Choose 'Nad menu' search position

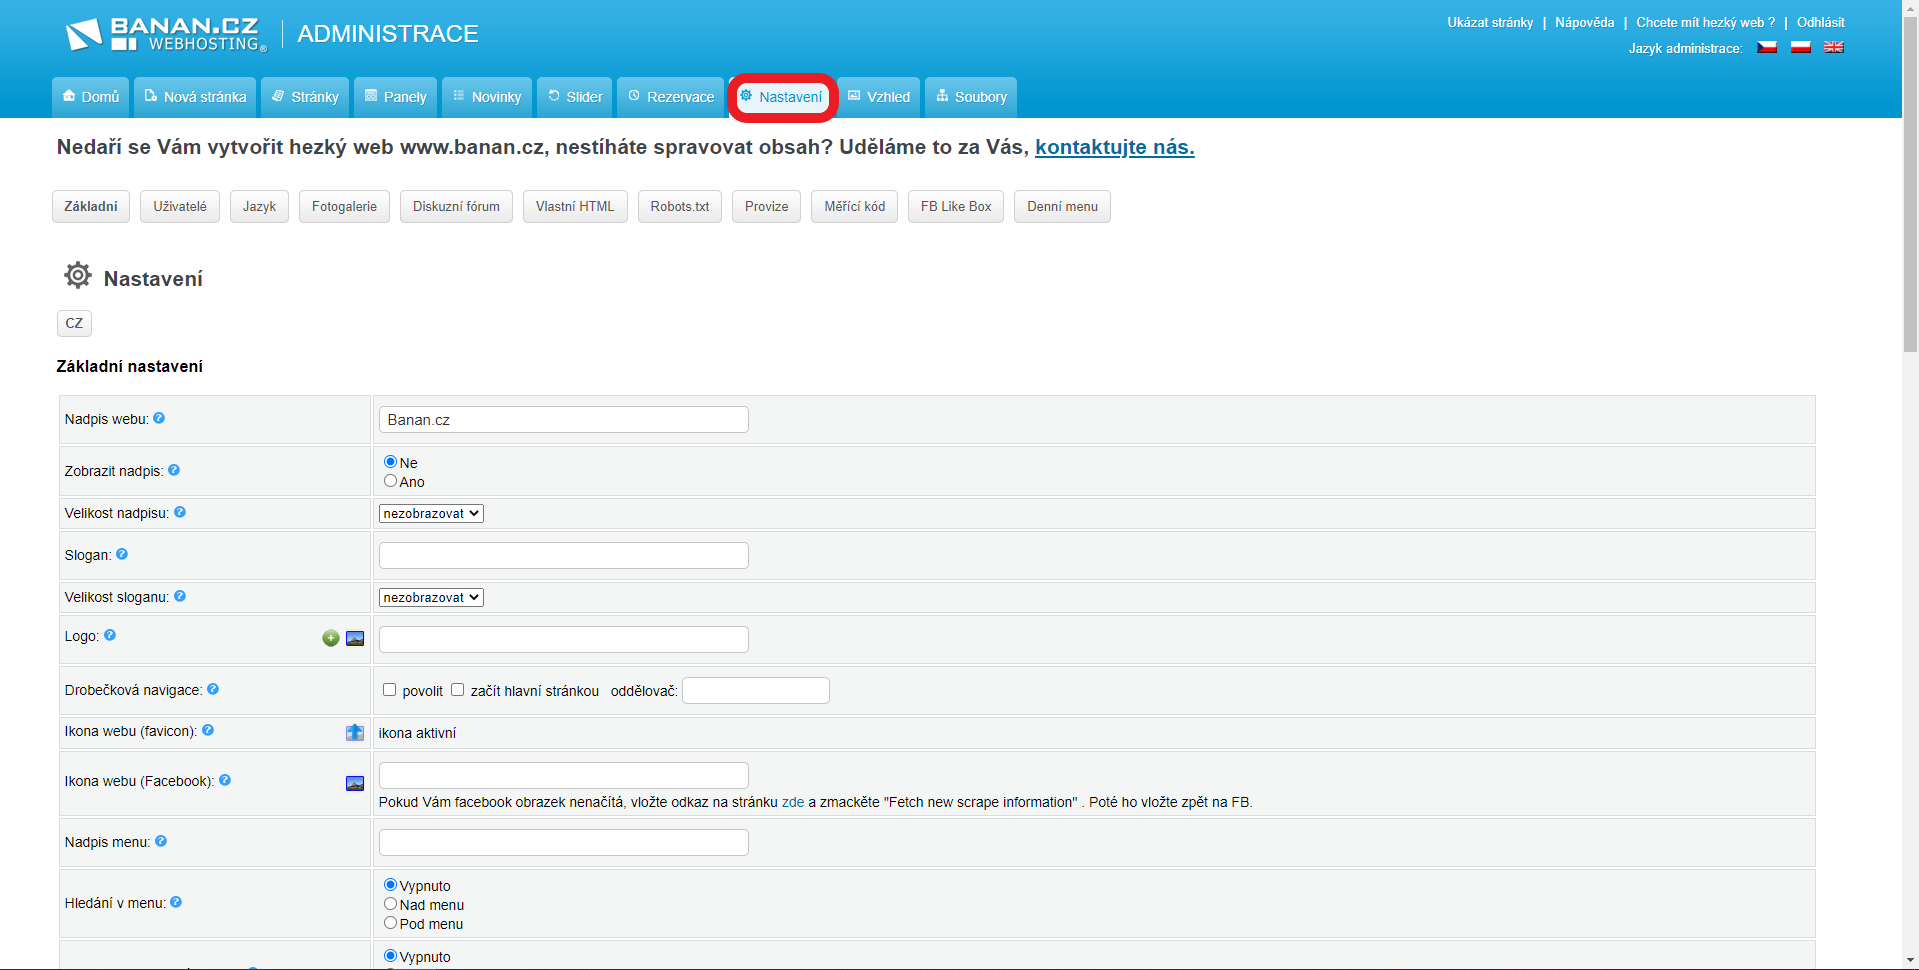coord(391,904)
